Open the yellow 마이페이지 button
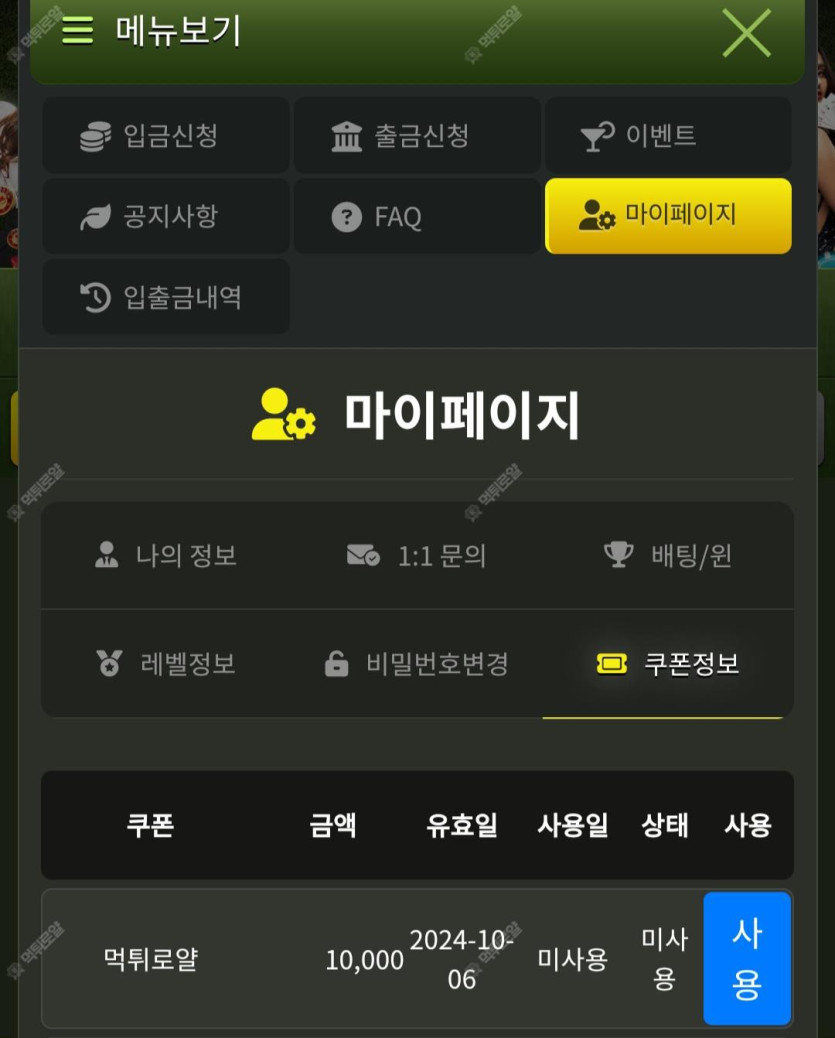 pos(668,216)
